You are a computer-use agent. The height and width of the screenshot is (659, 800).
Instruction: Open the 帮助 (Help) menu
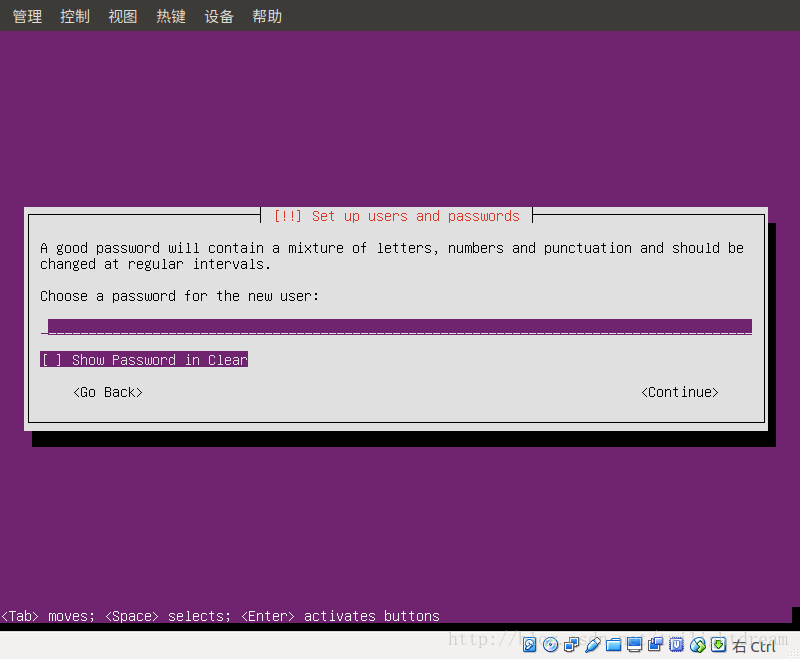coord(266,15)
